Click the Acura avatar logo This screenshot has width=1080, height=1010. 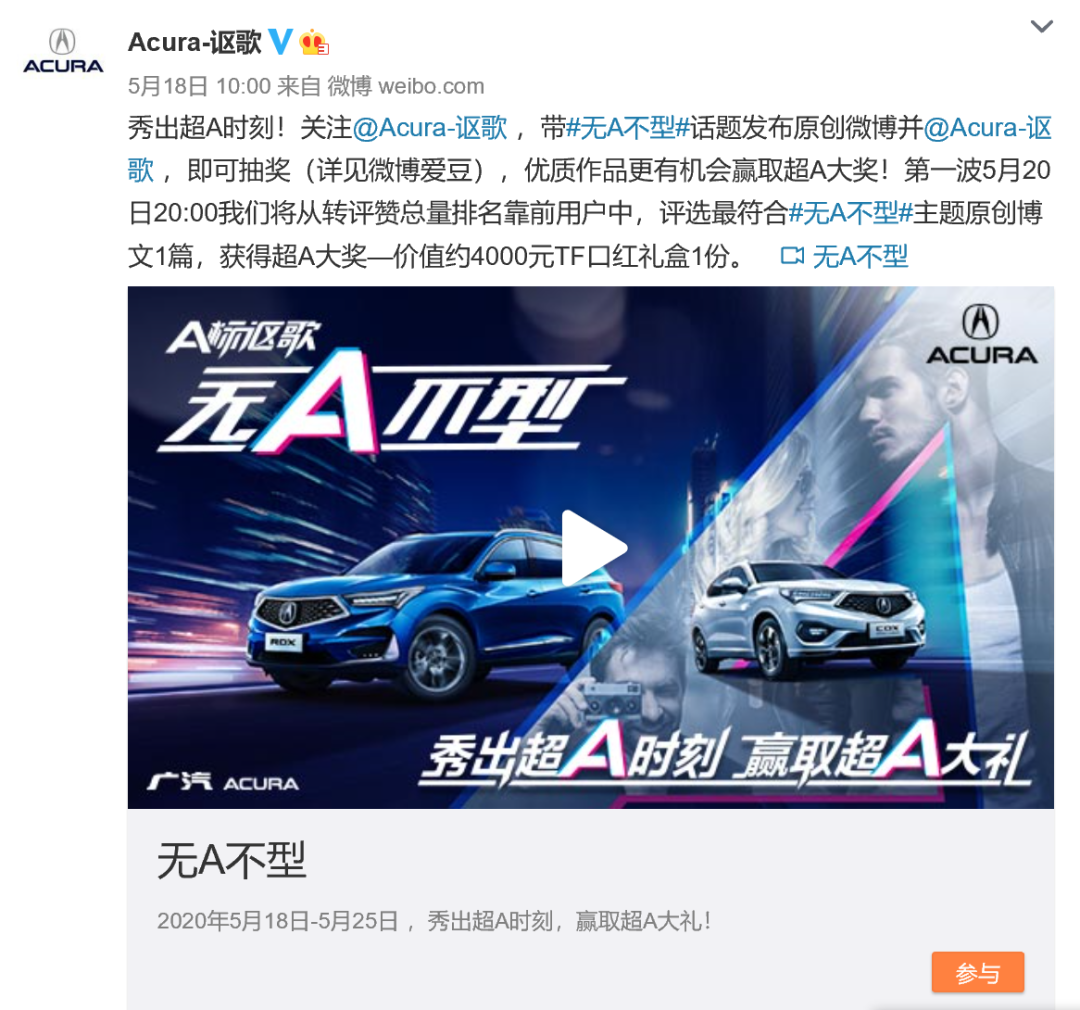(x=63, y=51)
